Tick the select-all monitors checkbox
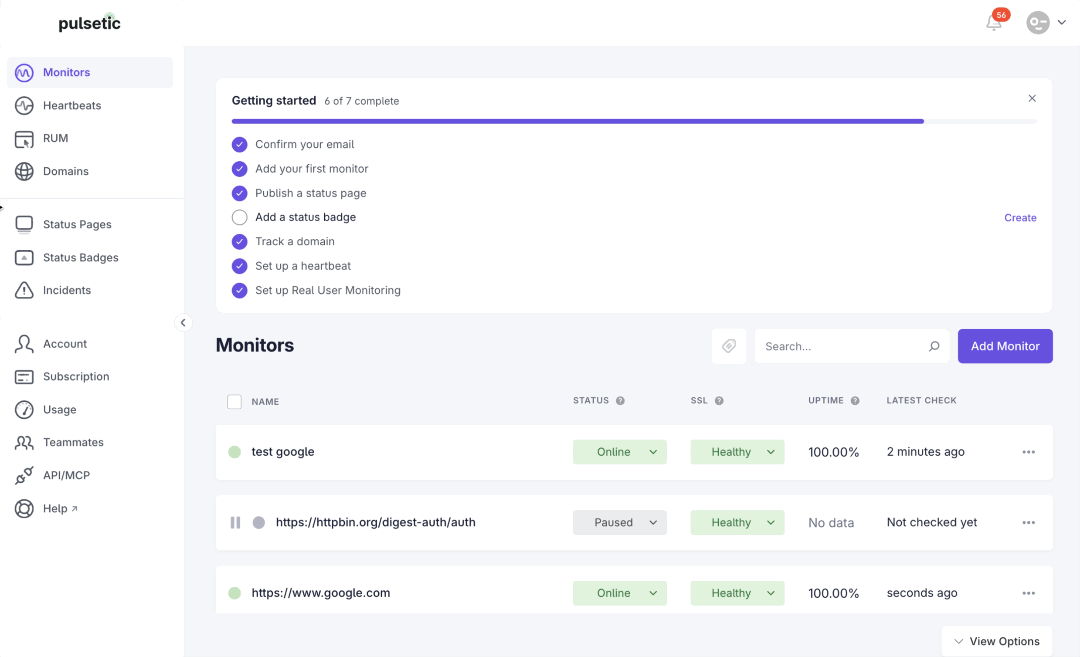This screenshot has width=1080, height=657. click(234, 402)
